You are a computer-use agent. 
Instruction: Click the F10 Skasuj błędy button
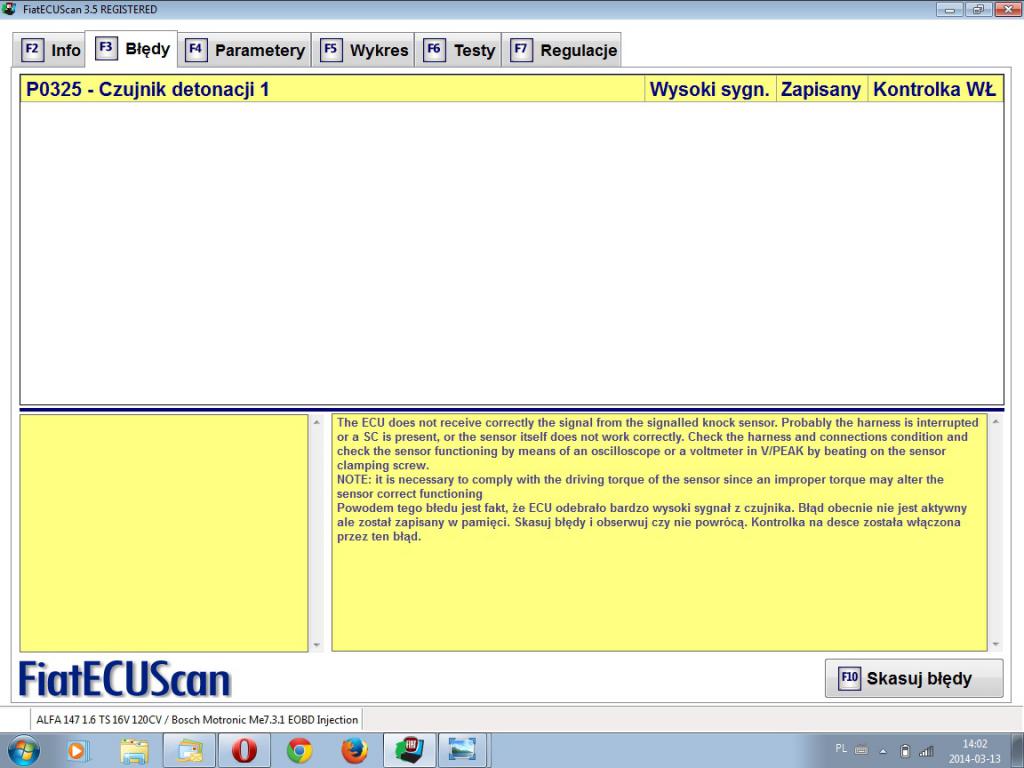(x=914, y=678)
